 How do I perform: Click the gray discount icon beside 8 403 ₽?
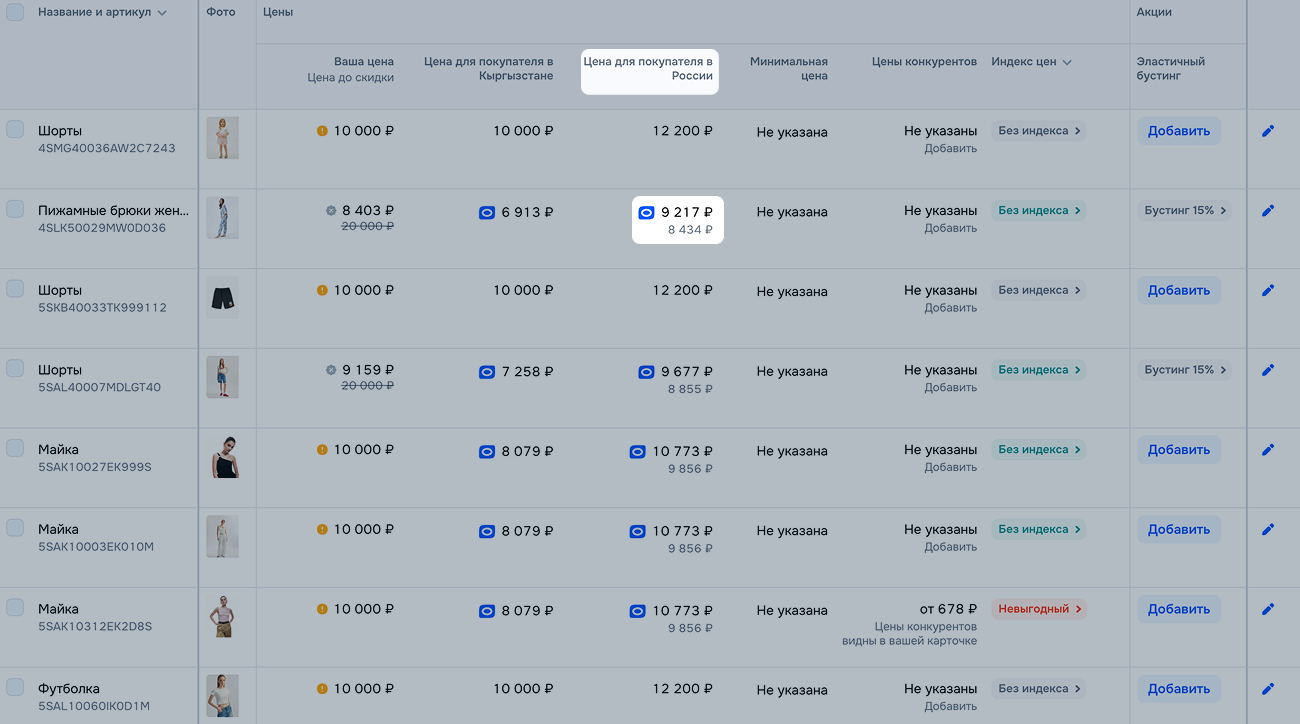point(331,211)
